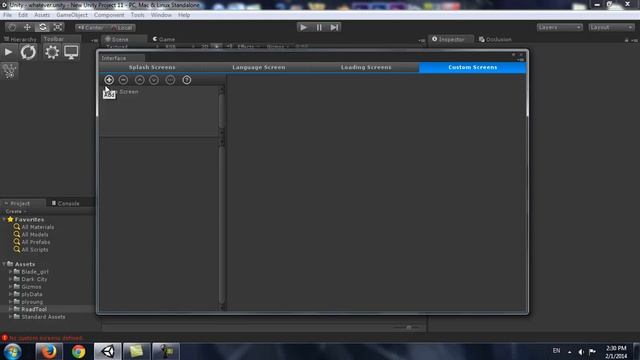
Task: Open settings gear in Toolbar panel
Action: (52, 52)
